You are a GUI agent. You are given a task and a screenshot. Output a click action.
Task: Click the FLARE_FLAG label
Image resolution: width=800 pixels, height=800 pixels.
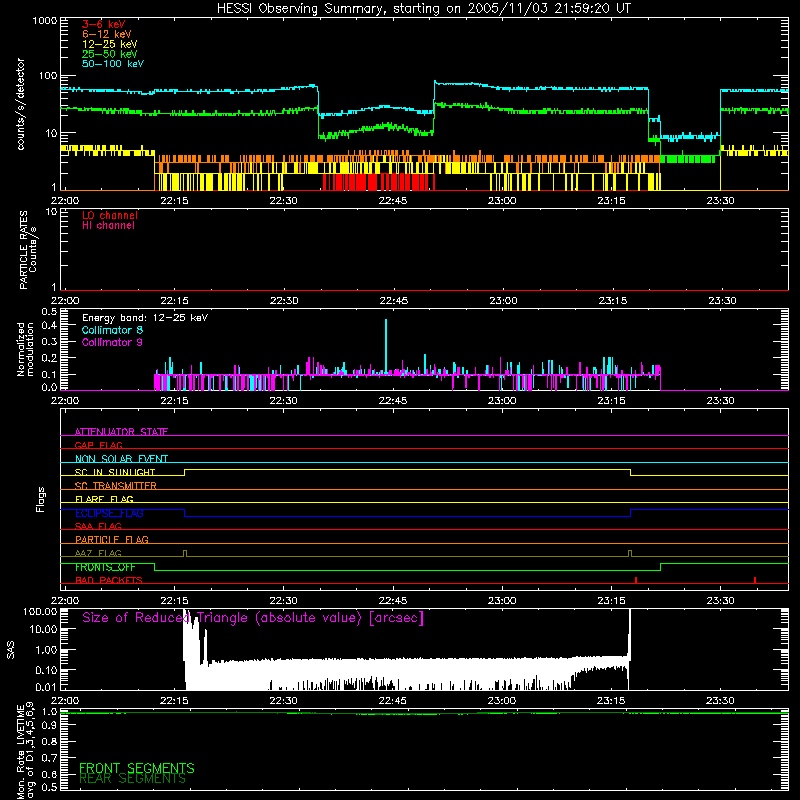coord(104,499)
